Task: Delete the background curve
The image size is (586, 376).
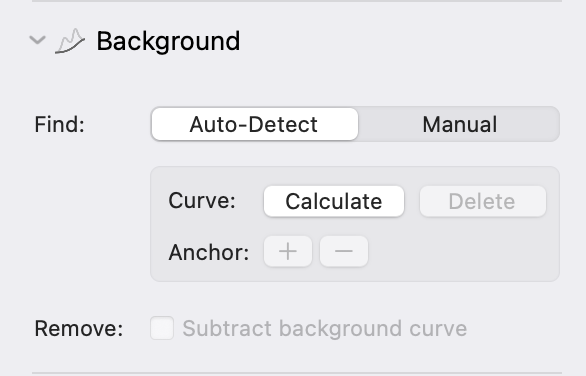Action: [x=482, y=201]
